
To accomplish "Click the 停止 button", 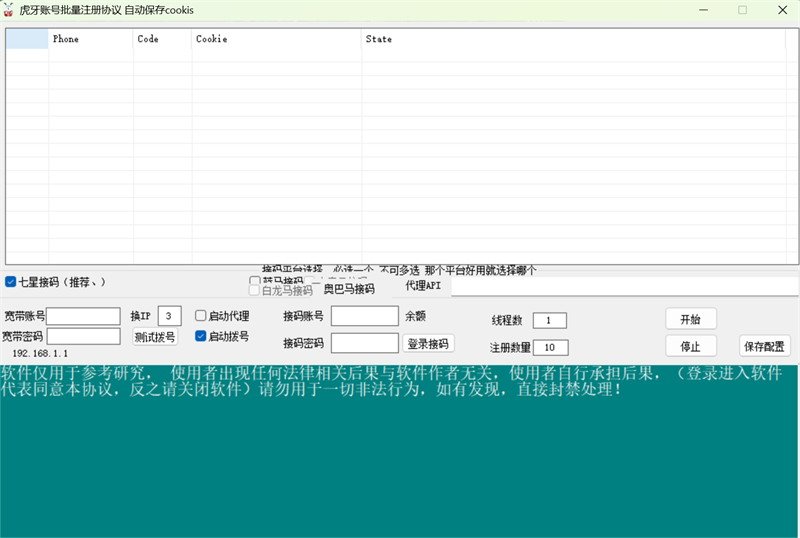I will click(x=691, y=346).
